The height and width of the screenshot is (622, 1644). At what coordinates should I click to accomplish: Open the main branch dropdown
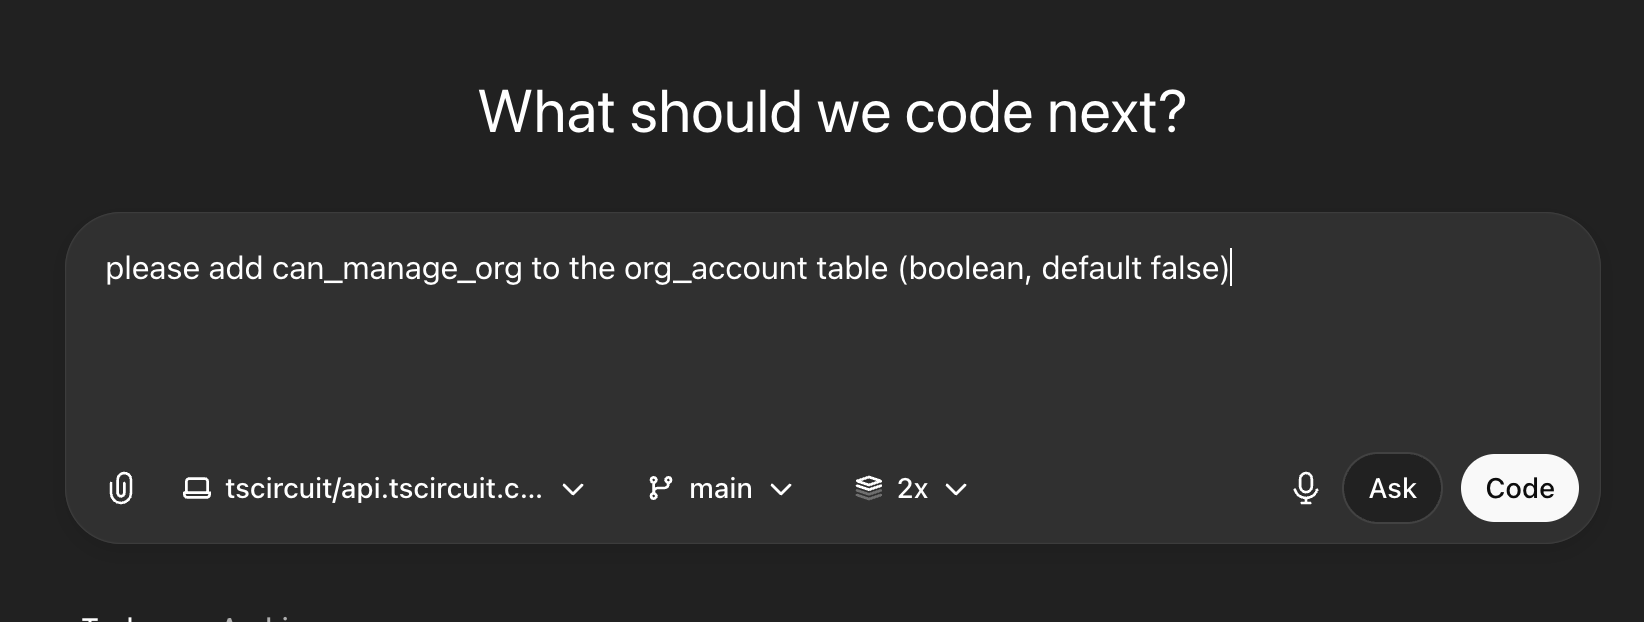(720, 488)
